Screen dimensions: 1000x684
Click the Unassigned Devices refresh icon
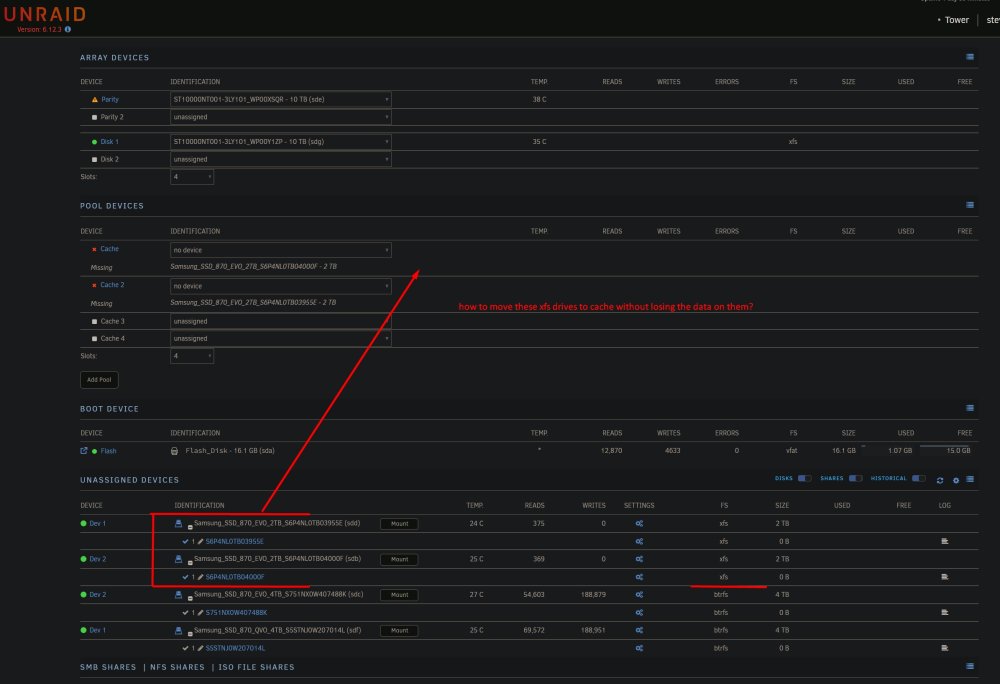click(x=939, y=480)
